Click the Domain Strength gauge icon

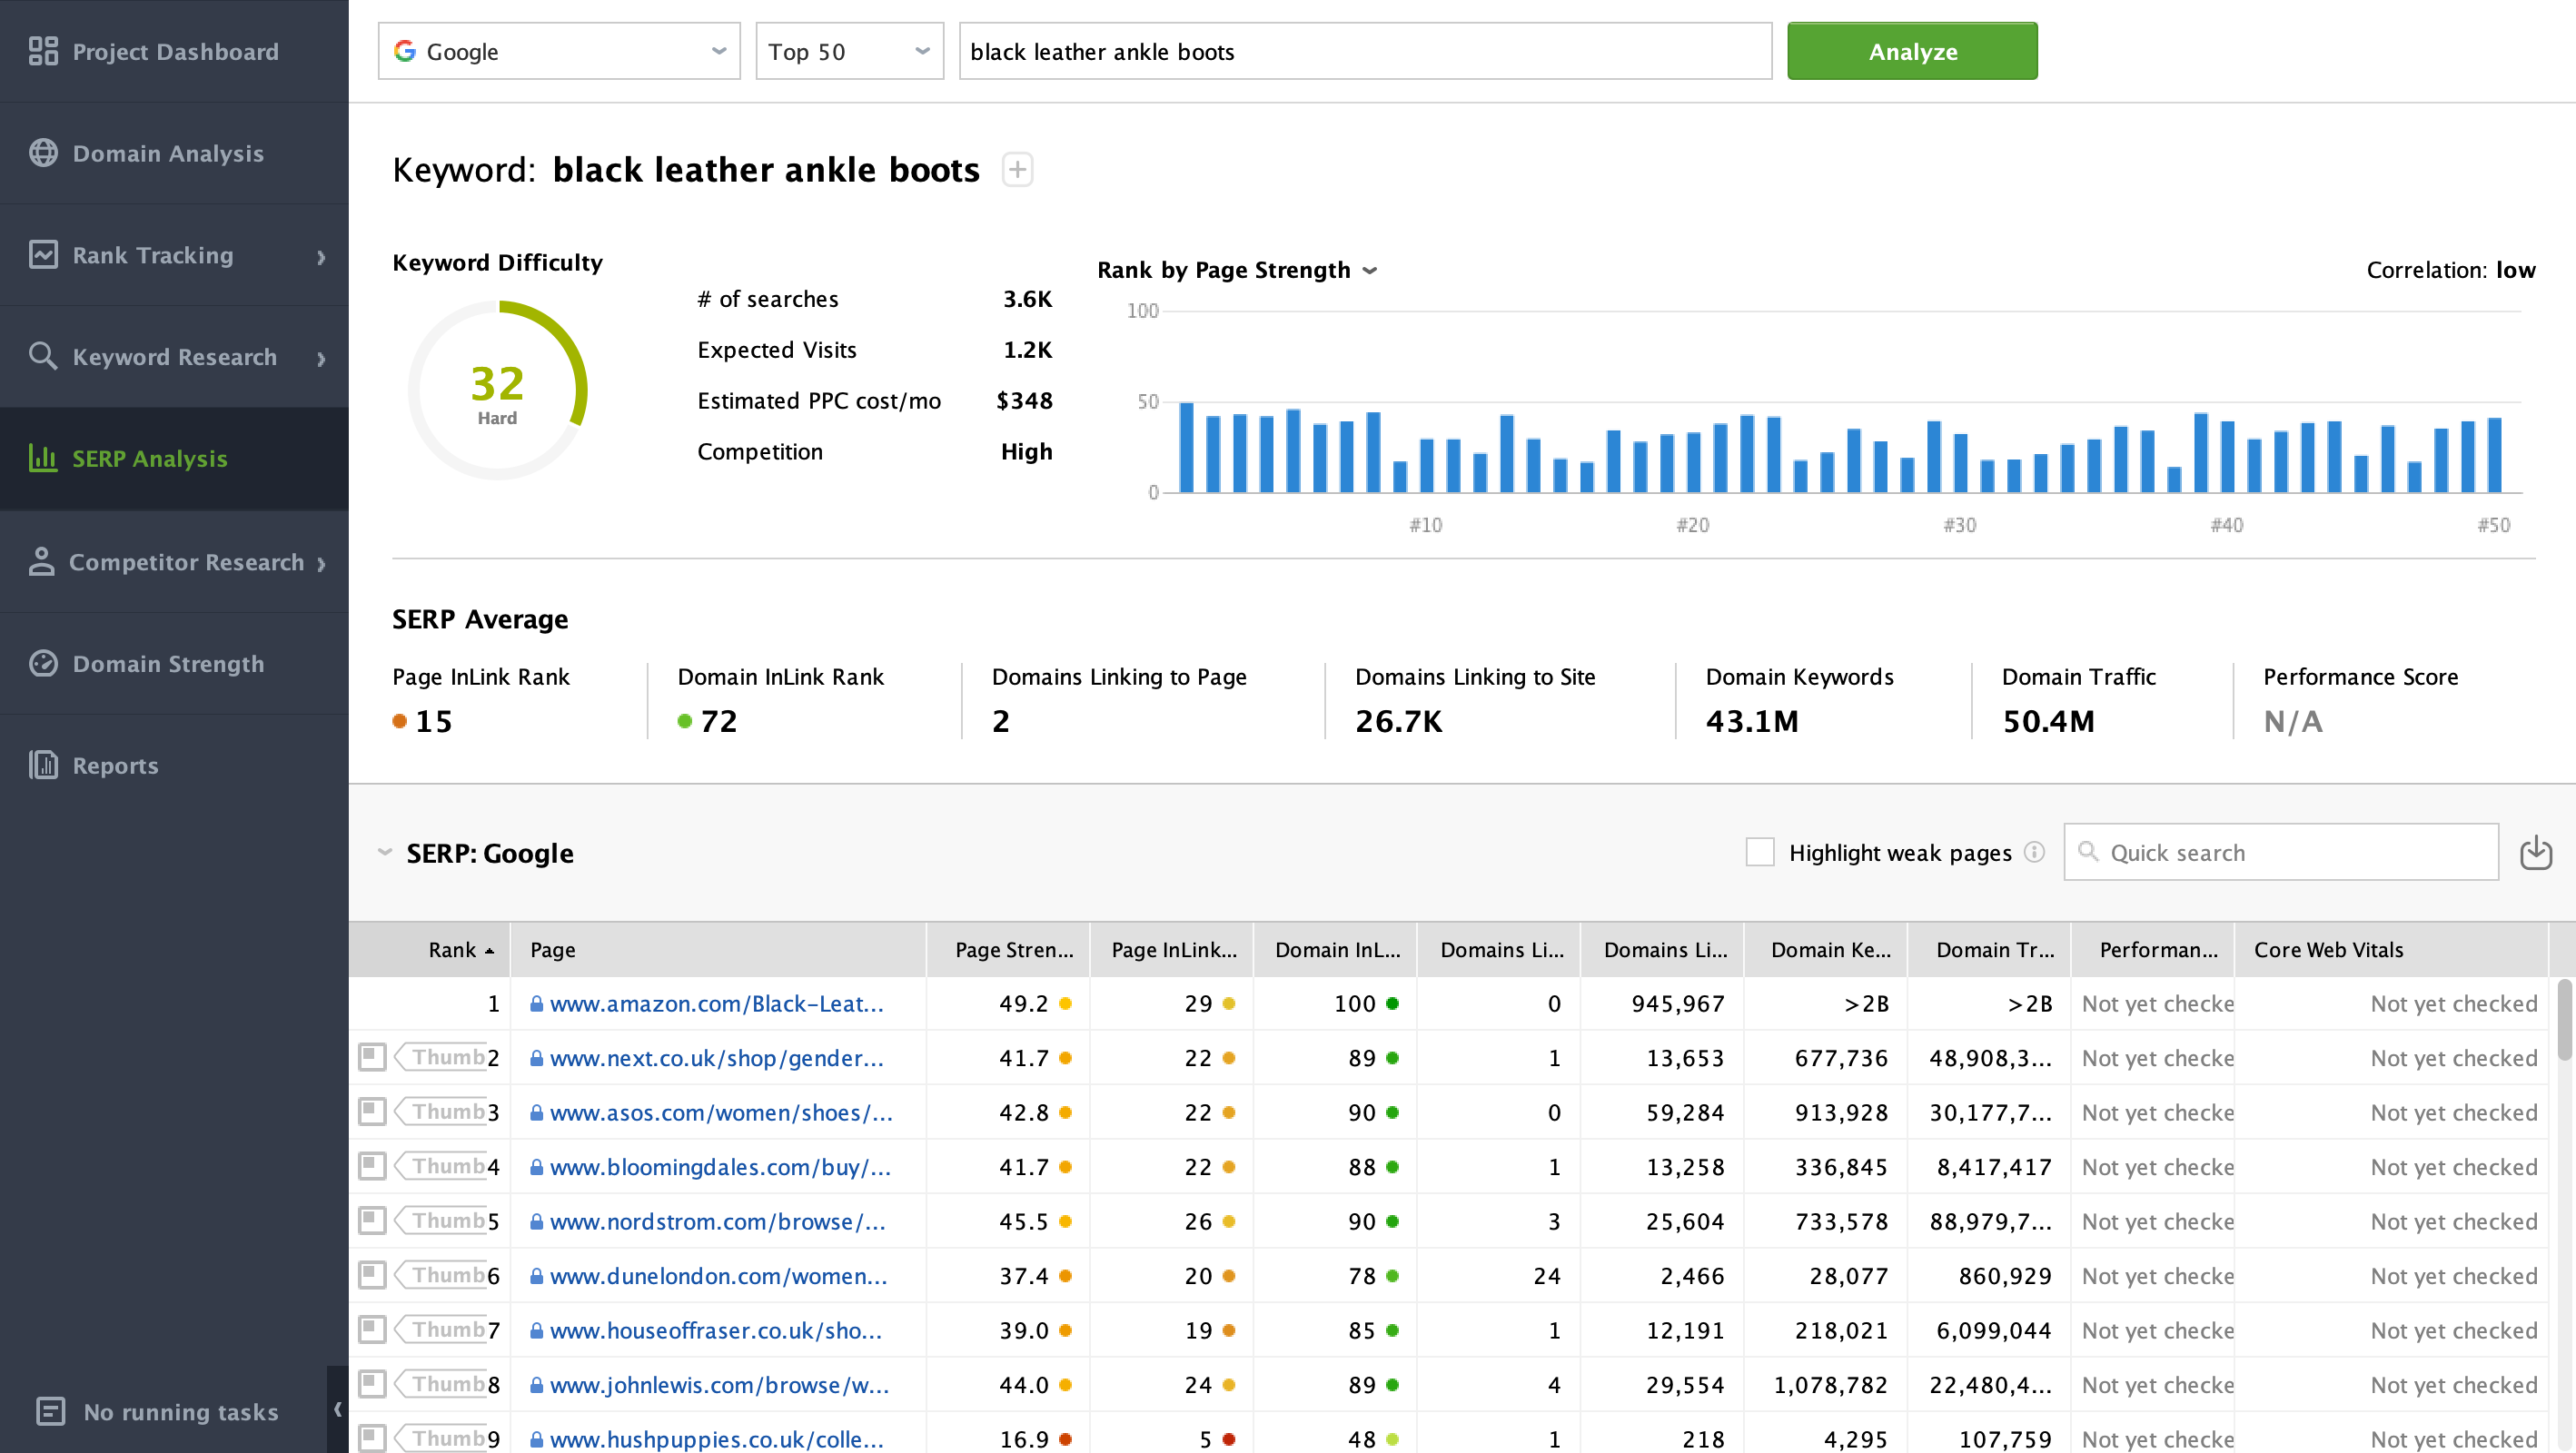point(43,664)
